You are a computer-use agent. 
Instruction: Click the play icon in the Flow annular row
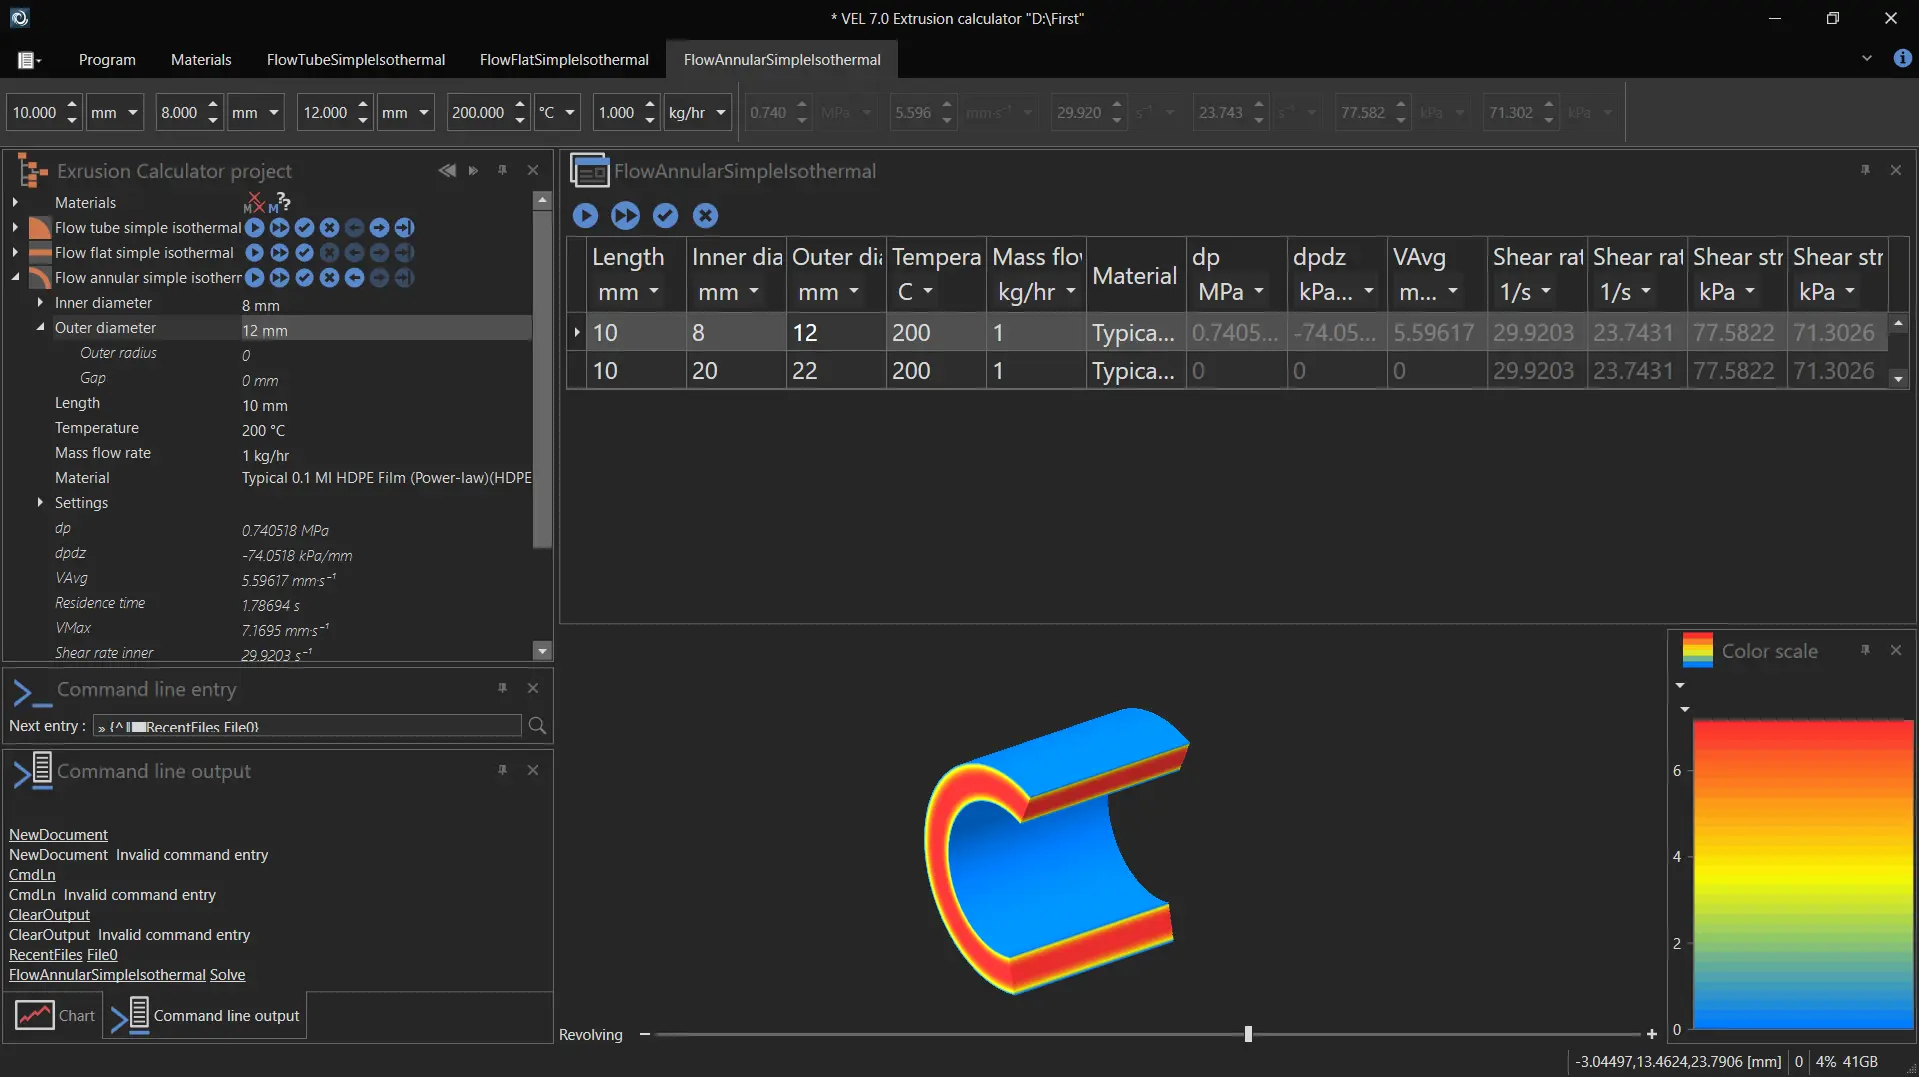pos(255,278)
